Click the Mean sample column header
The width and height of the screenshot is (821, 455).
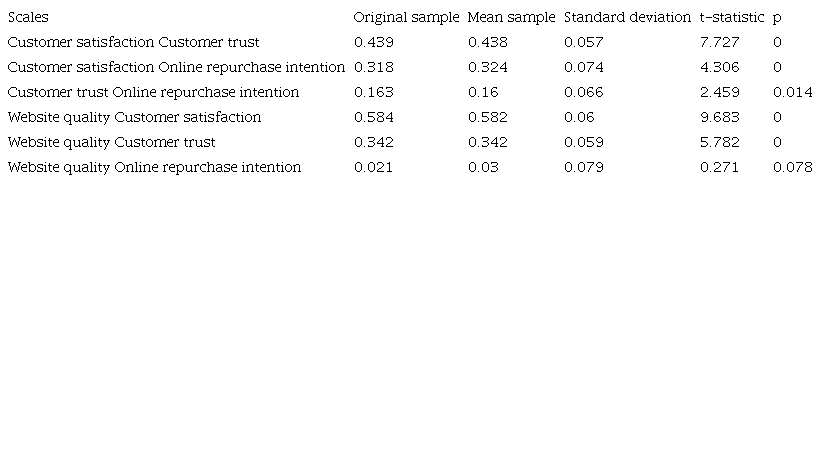[x=510, y=18]
